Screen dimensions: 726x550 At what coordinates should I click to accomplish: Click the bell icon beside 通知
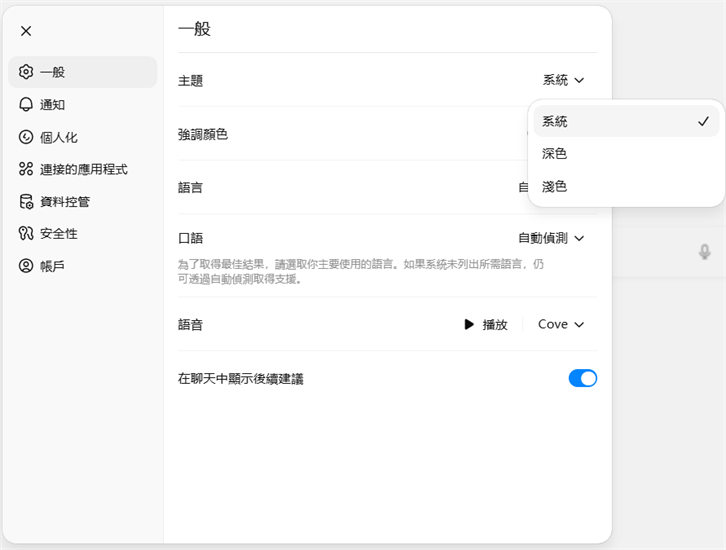coord(26,104)
